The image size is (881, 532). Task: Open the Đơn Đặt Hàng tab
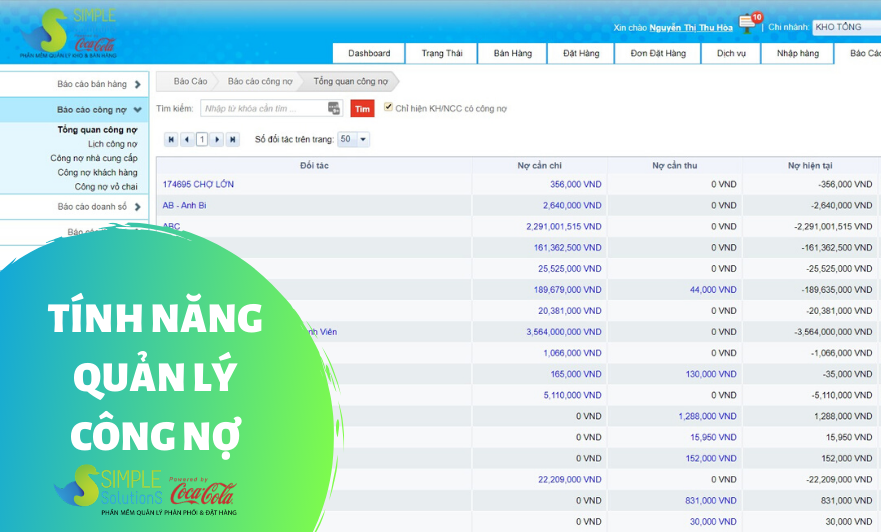coord(658,53)
